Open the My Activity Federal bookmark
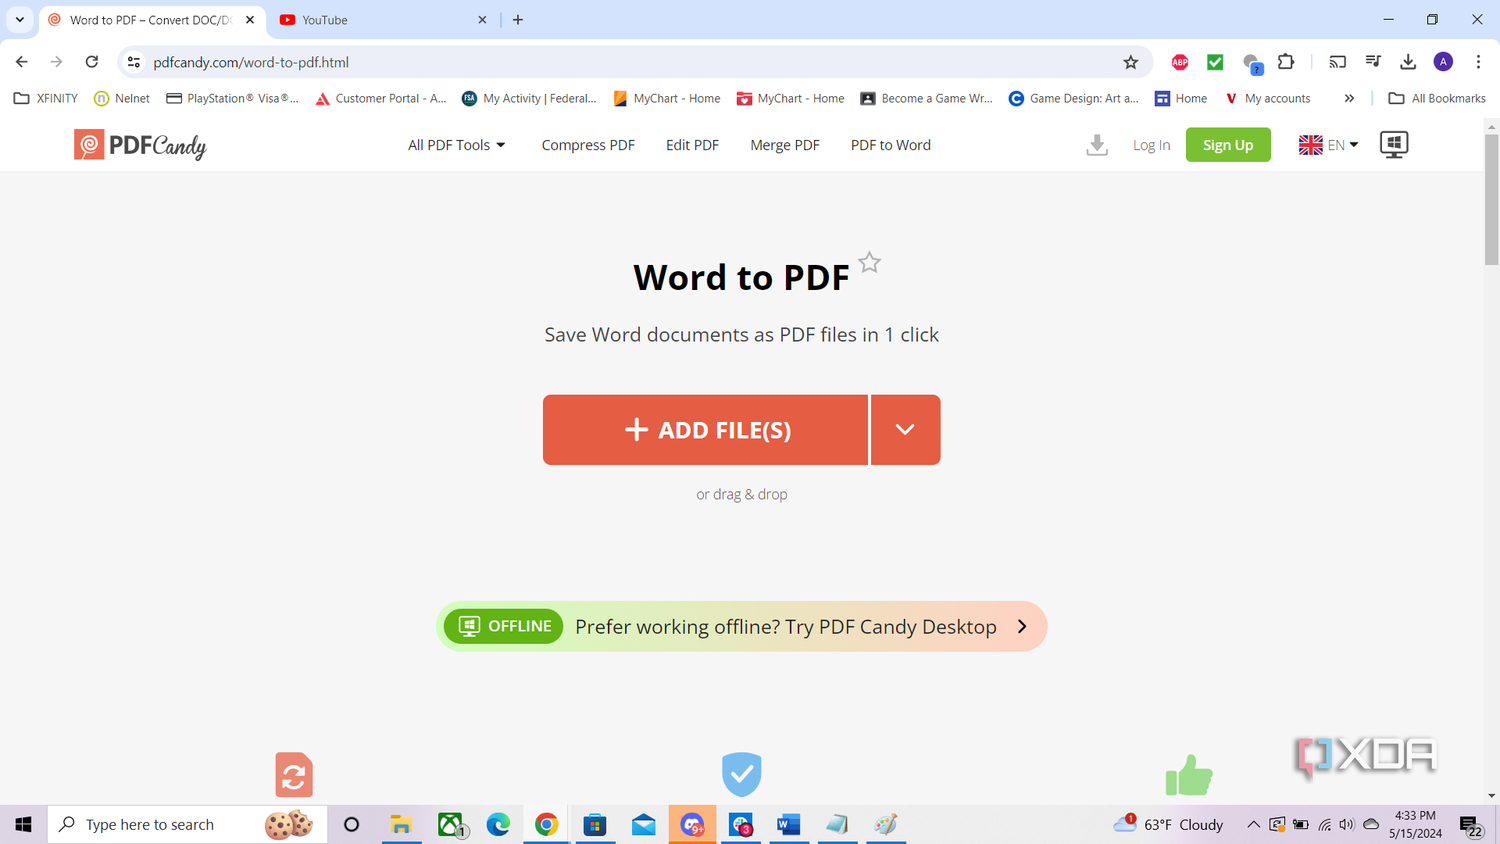 click(529, 98)
